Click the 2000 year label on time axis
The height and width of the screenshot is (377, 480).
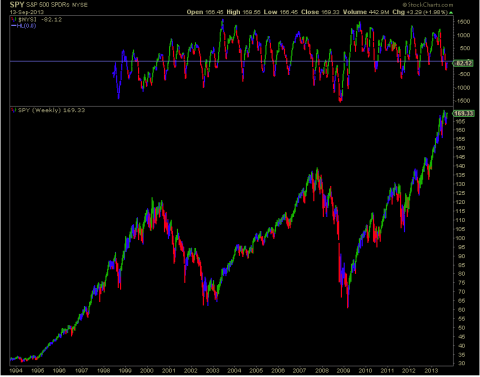coord(147,371)
